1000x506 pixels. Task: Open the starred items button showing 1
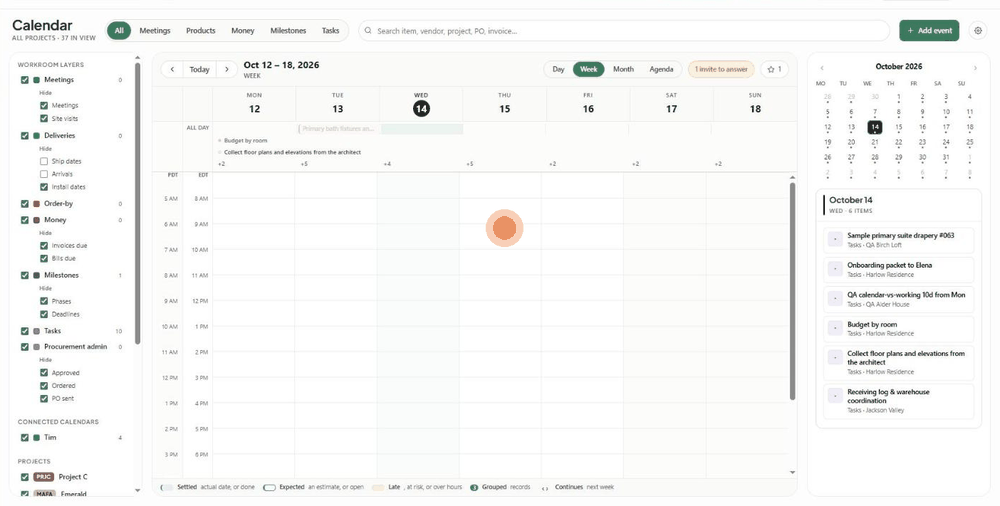(x=774, y=69)
